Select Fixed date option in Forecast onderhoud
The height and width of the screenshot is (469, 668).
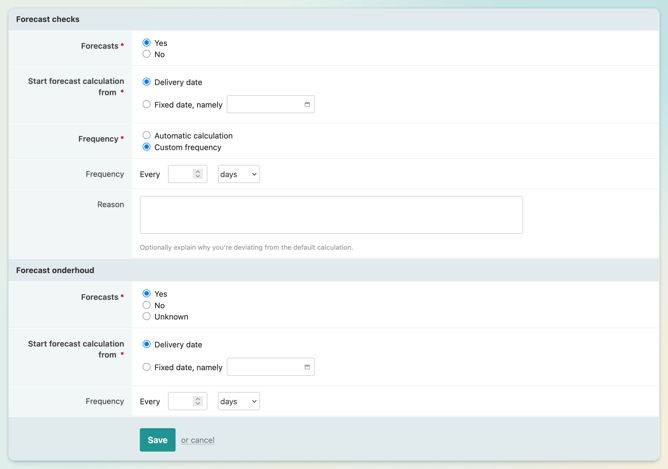147,367
